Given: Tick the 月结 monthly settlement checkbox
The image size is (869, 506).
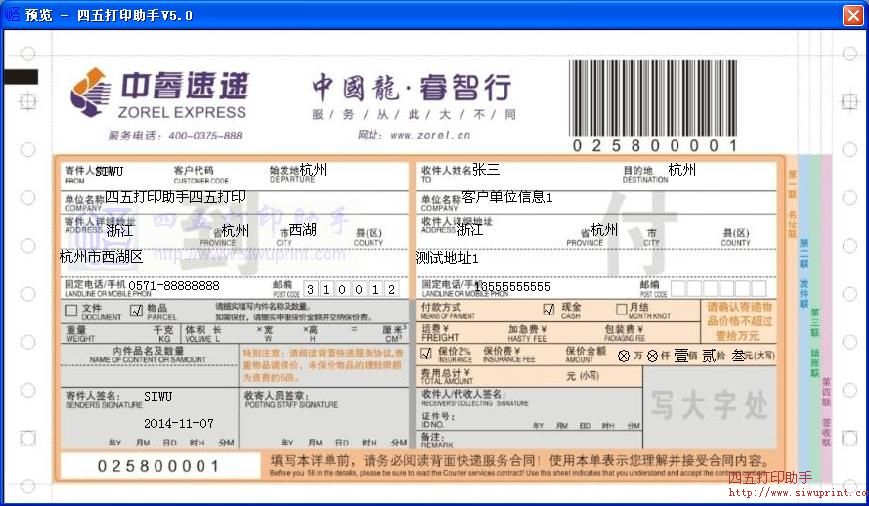Looking at the screenshot, I should click(x=621, y=309).
